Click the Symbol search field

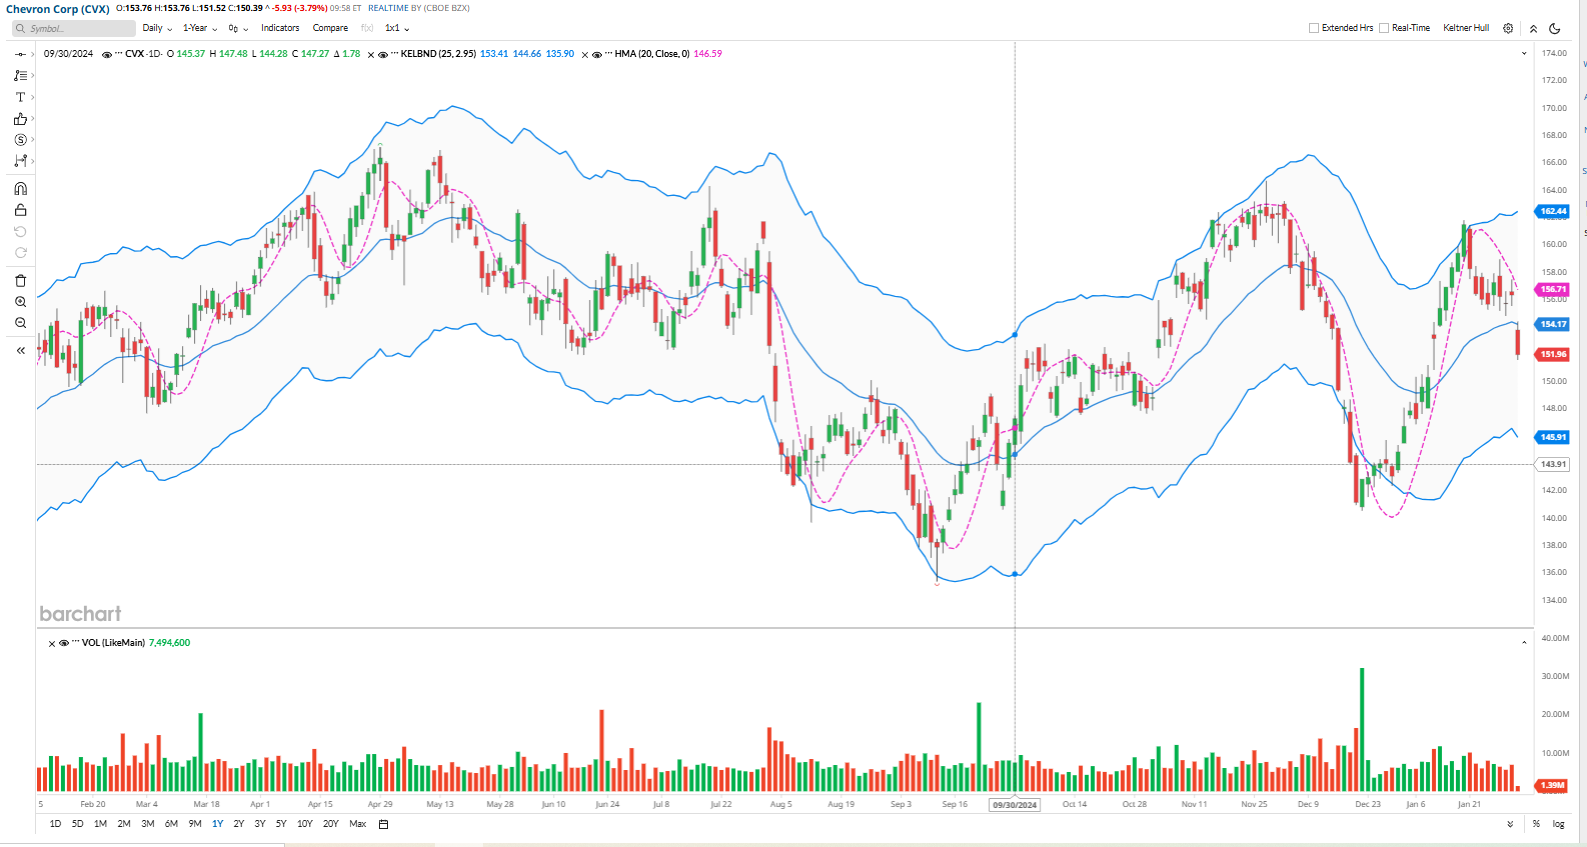point(73,28)
